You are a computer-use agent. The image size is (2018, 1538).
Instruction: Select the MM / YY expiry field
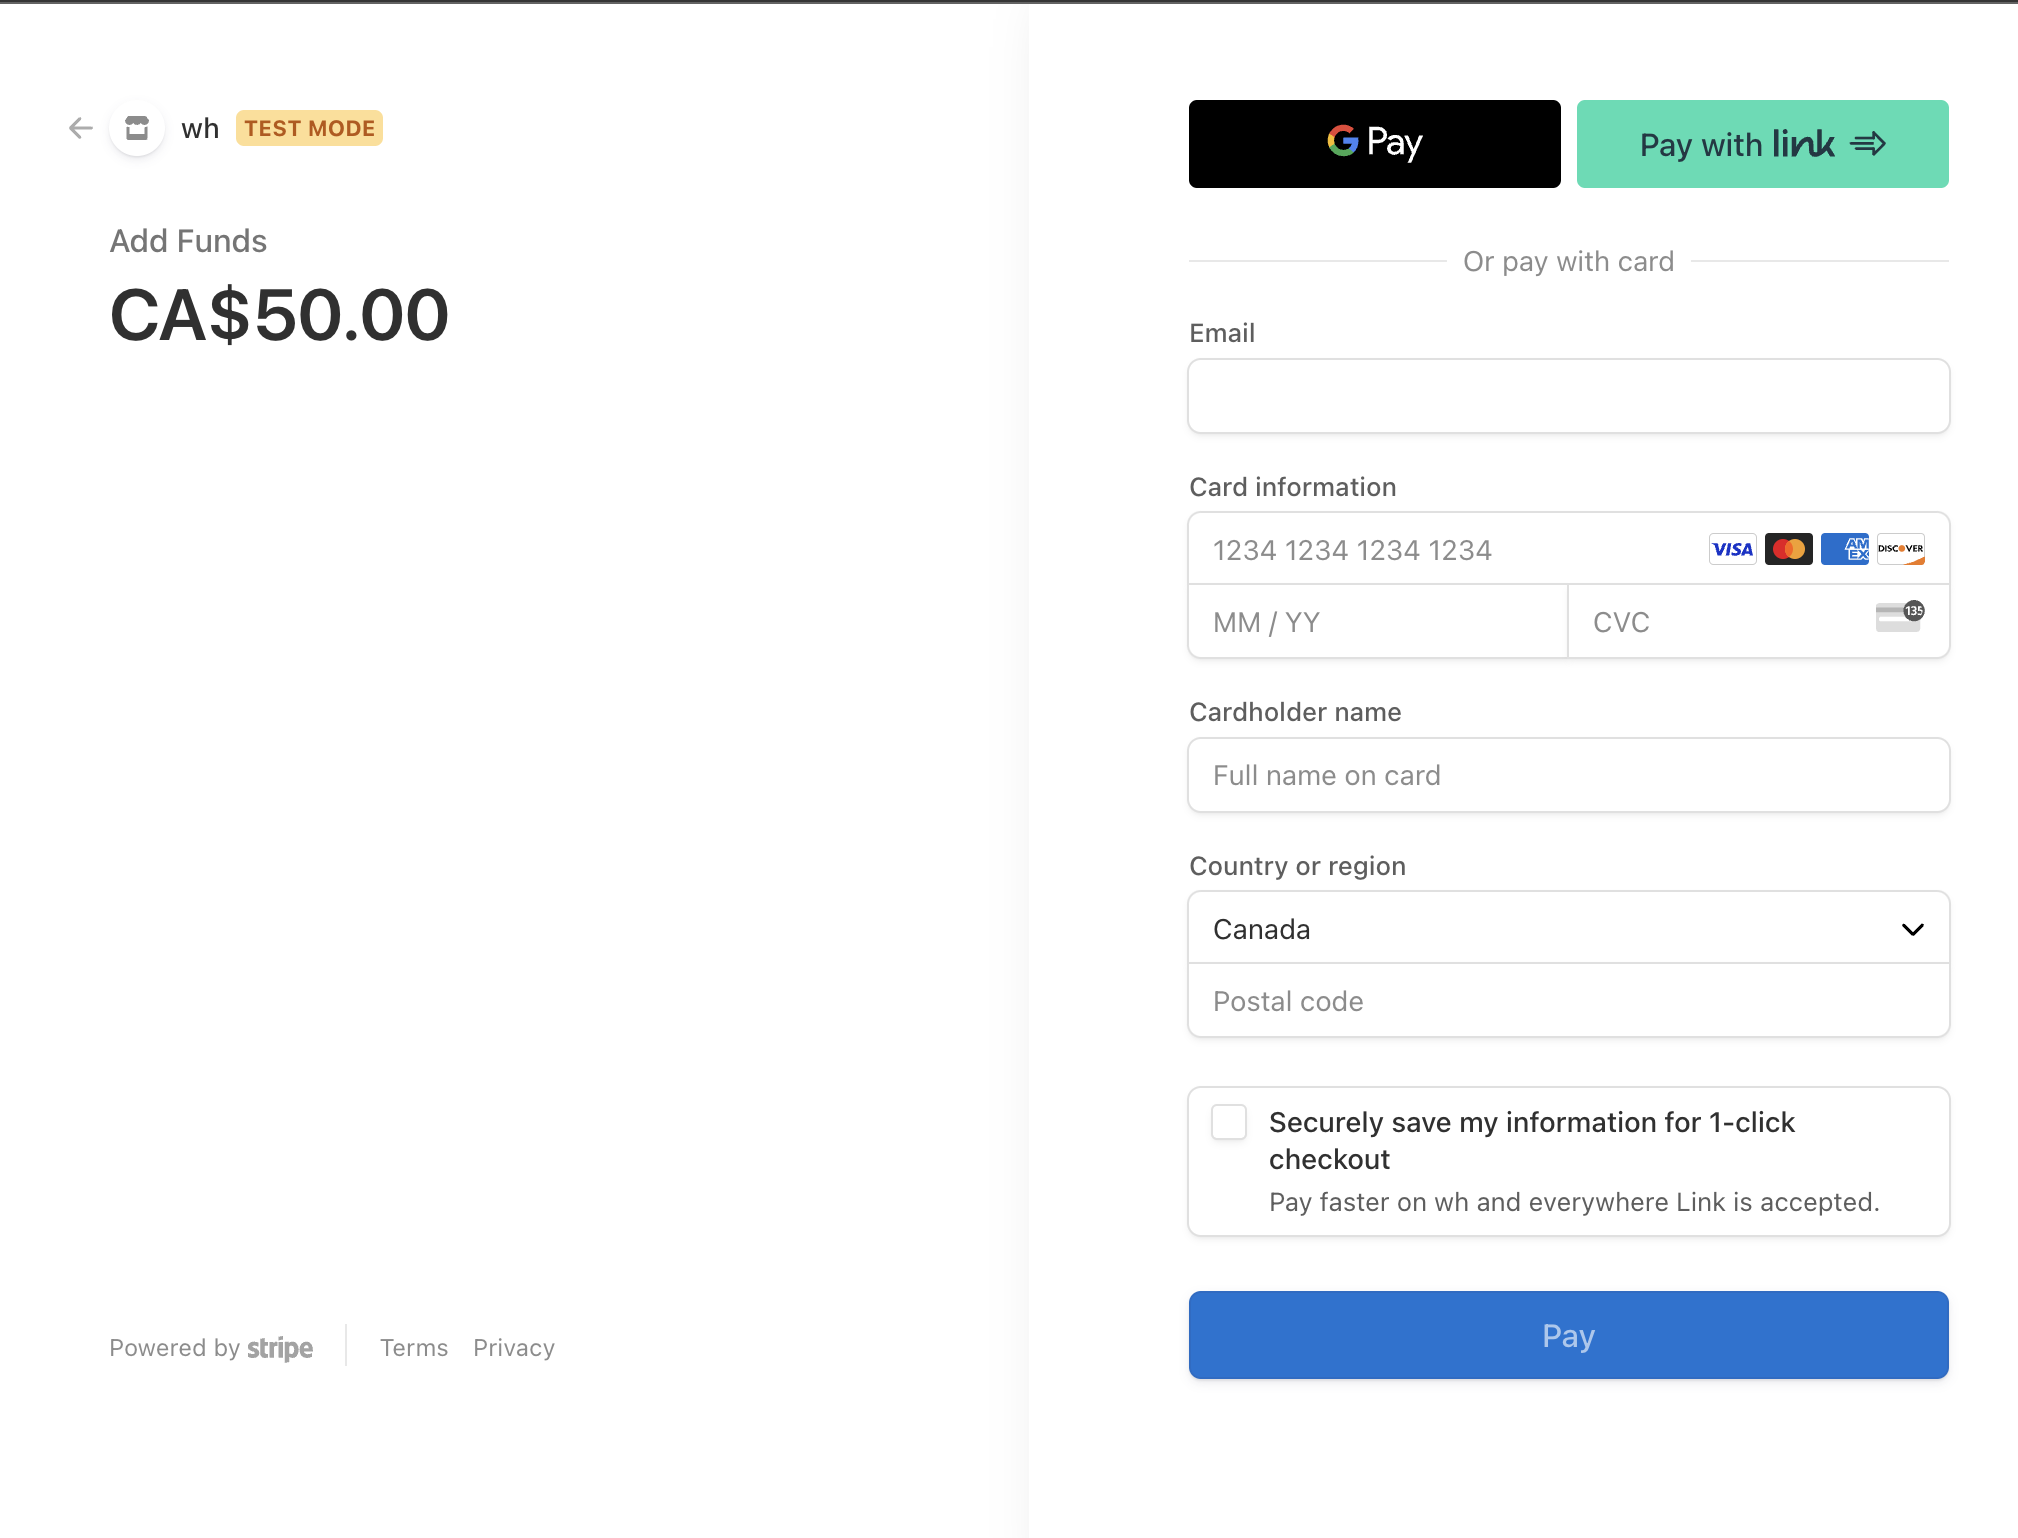pyautogui.click(x=1376, y=622)
